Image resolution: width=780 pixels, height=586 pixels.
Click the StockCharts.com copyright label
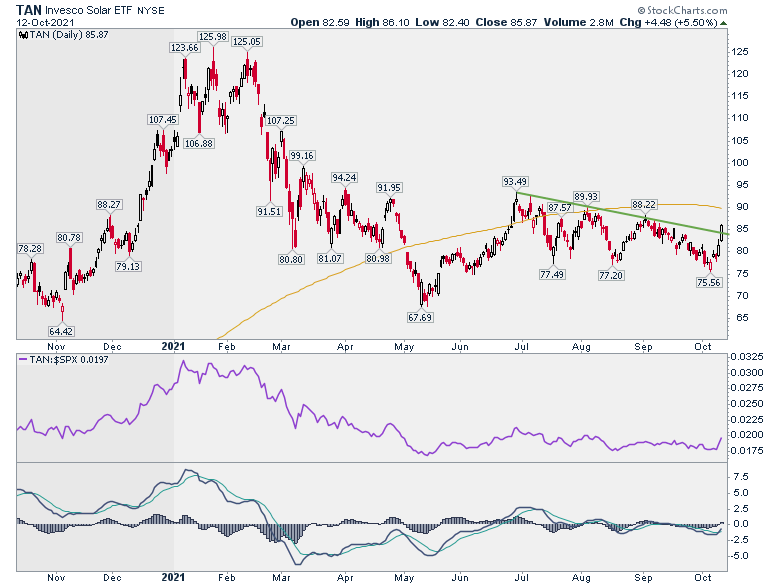tap(682, 10)
